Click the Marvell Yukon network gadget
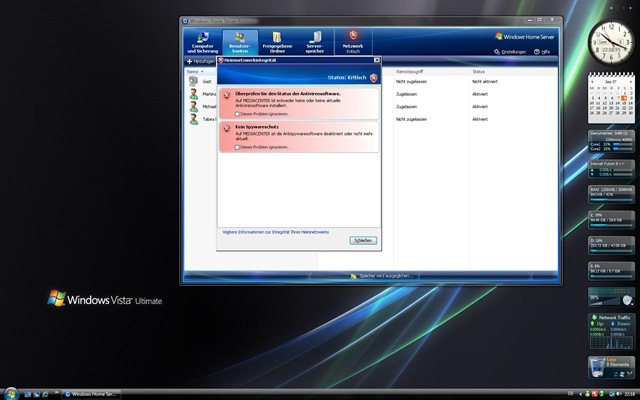640x400 pixels. coord(611,169)
